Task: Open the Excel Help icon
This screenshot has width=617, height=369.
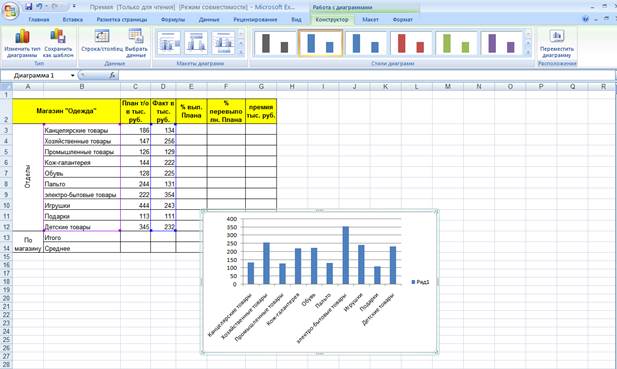Action: [x=586, y=19]
